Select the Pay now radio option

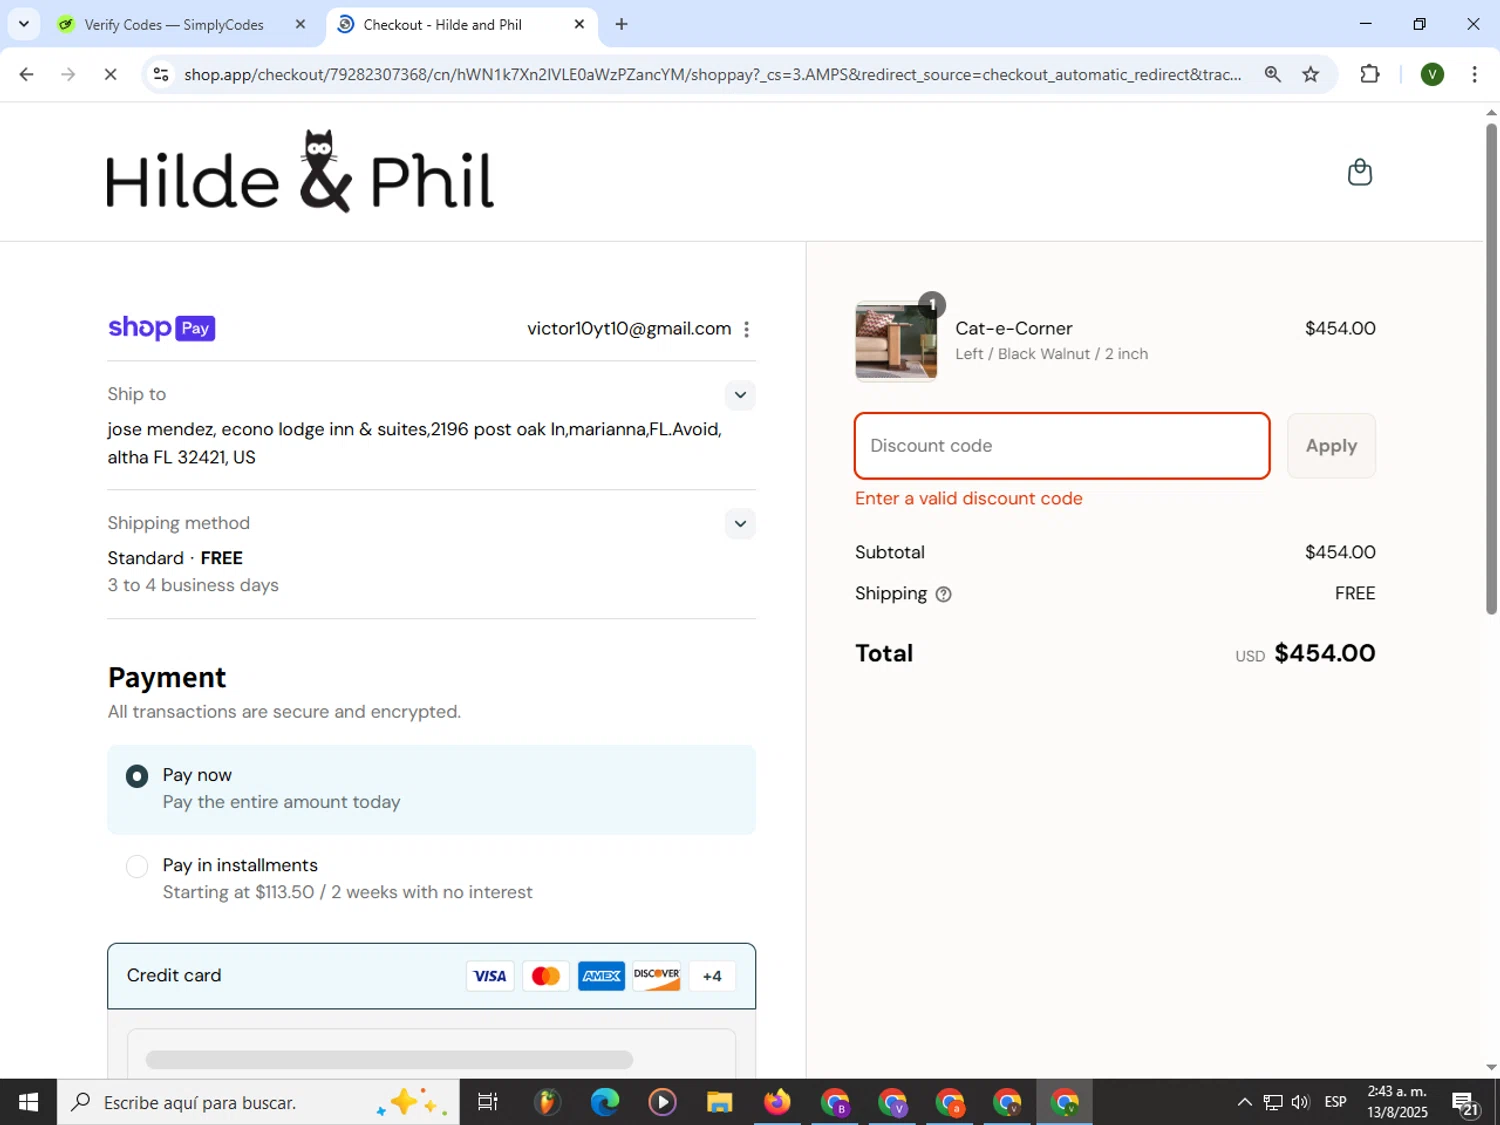pyautogui.click(x=137, y=776)
